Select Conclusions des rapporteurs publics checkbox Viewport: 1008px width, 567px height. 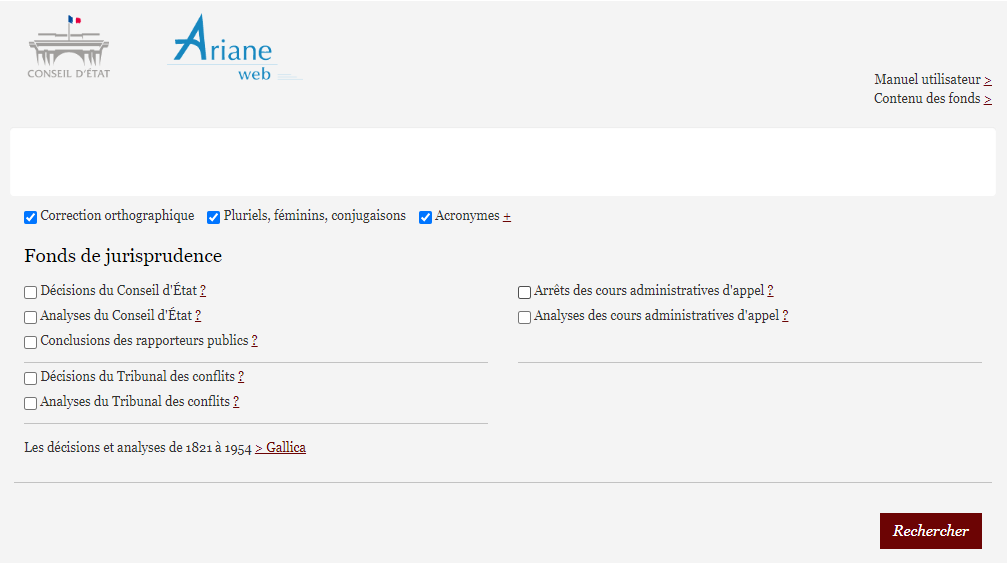tap(30, 343)
